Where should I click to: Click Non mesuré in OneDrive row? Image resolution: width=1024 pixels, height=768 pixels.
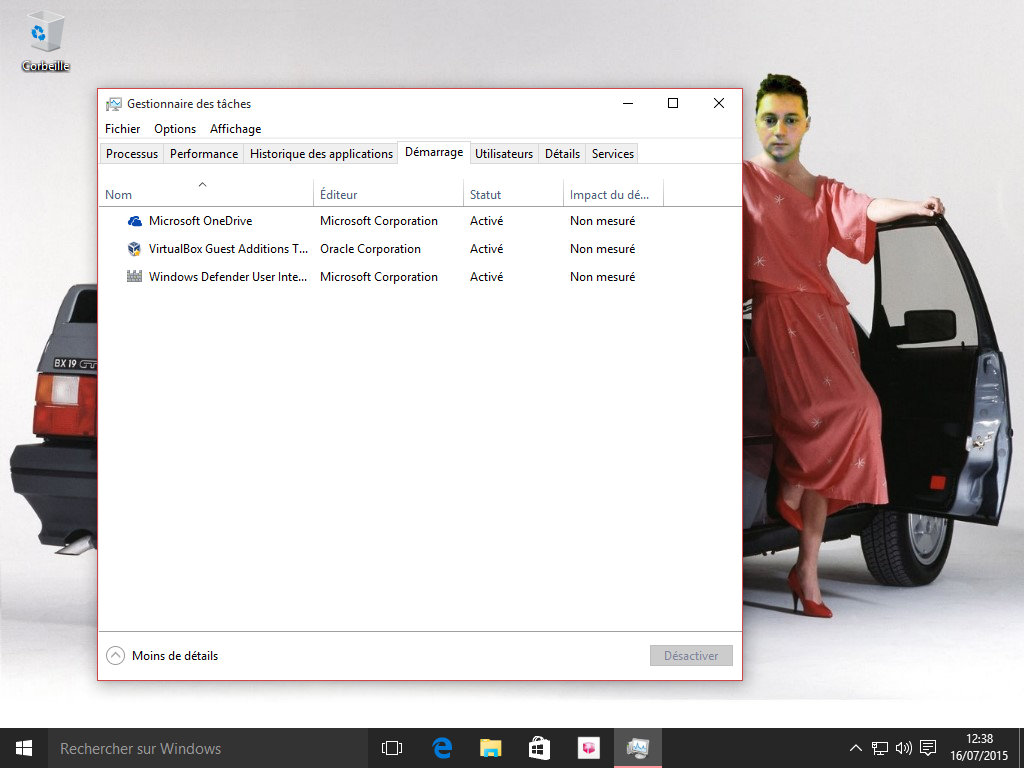tap(602, 221)
